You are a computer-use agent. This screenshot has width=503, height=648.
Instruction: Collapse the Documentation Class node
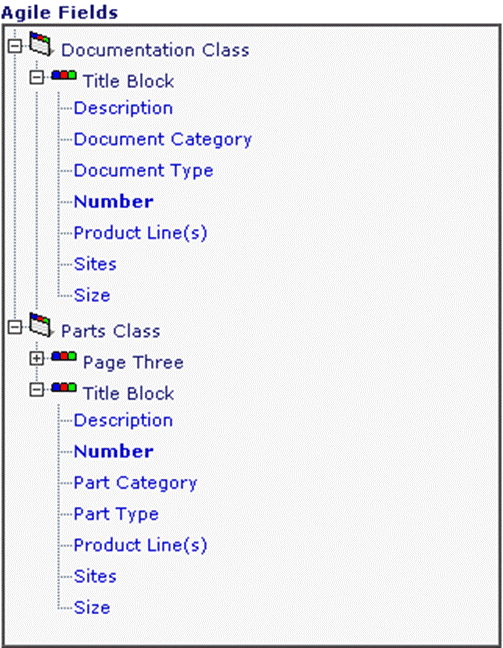pyautogui.click(x=15, y=46)
